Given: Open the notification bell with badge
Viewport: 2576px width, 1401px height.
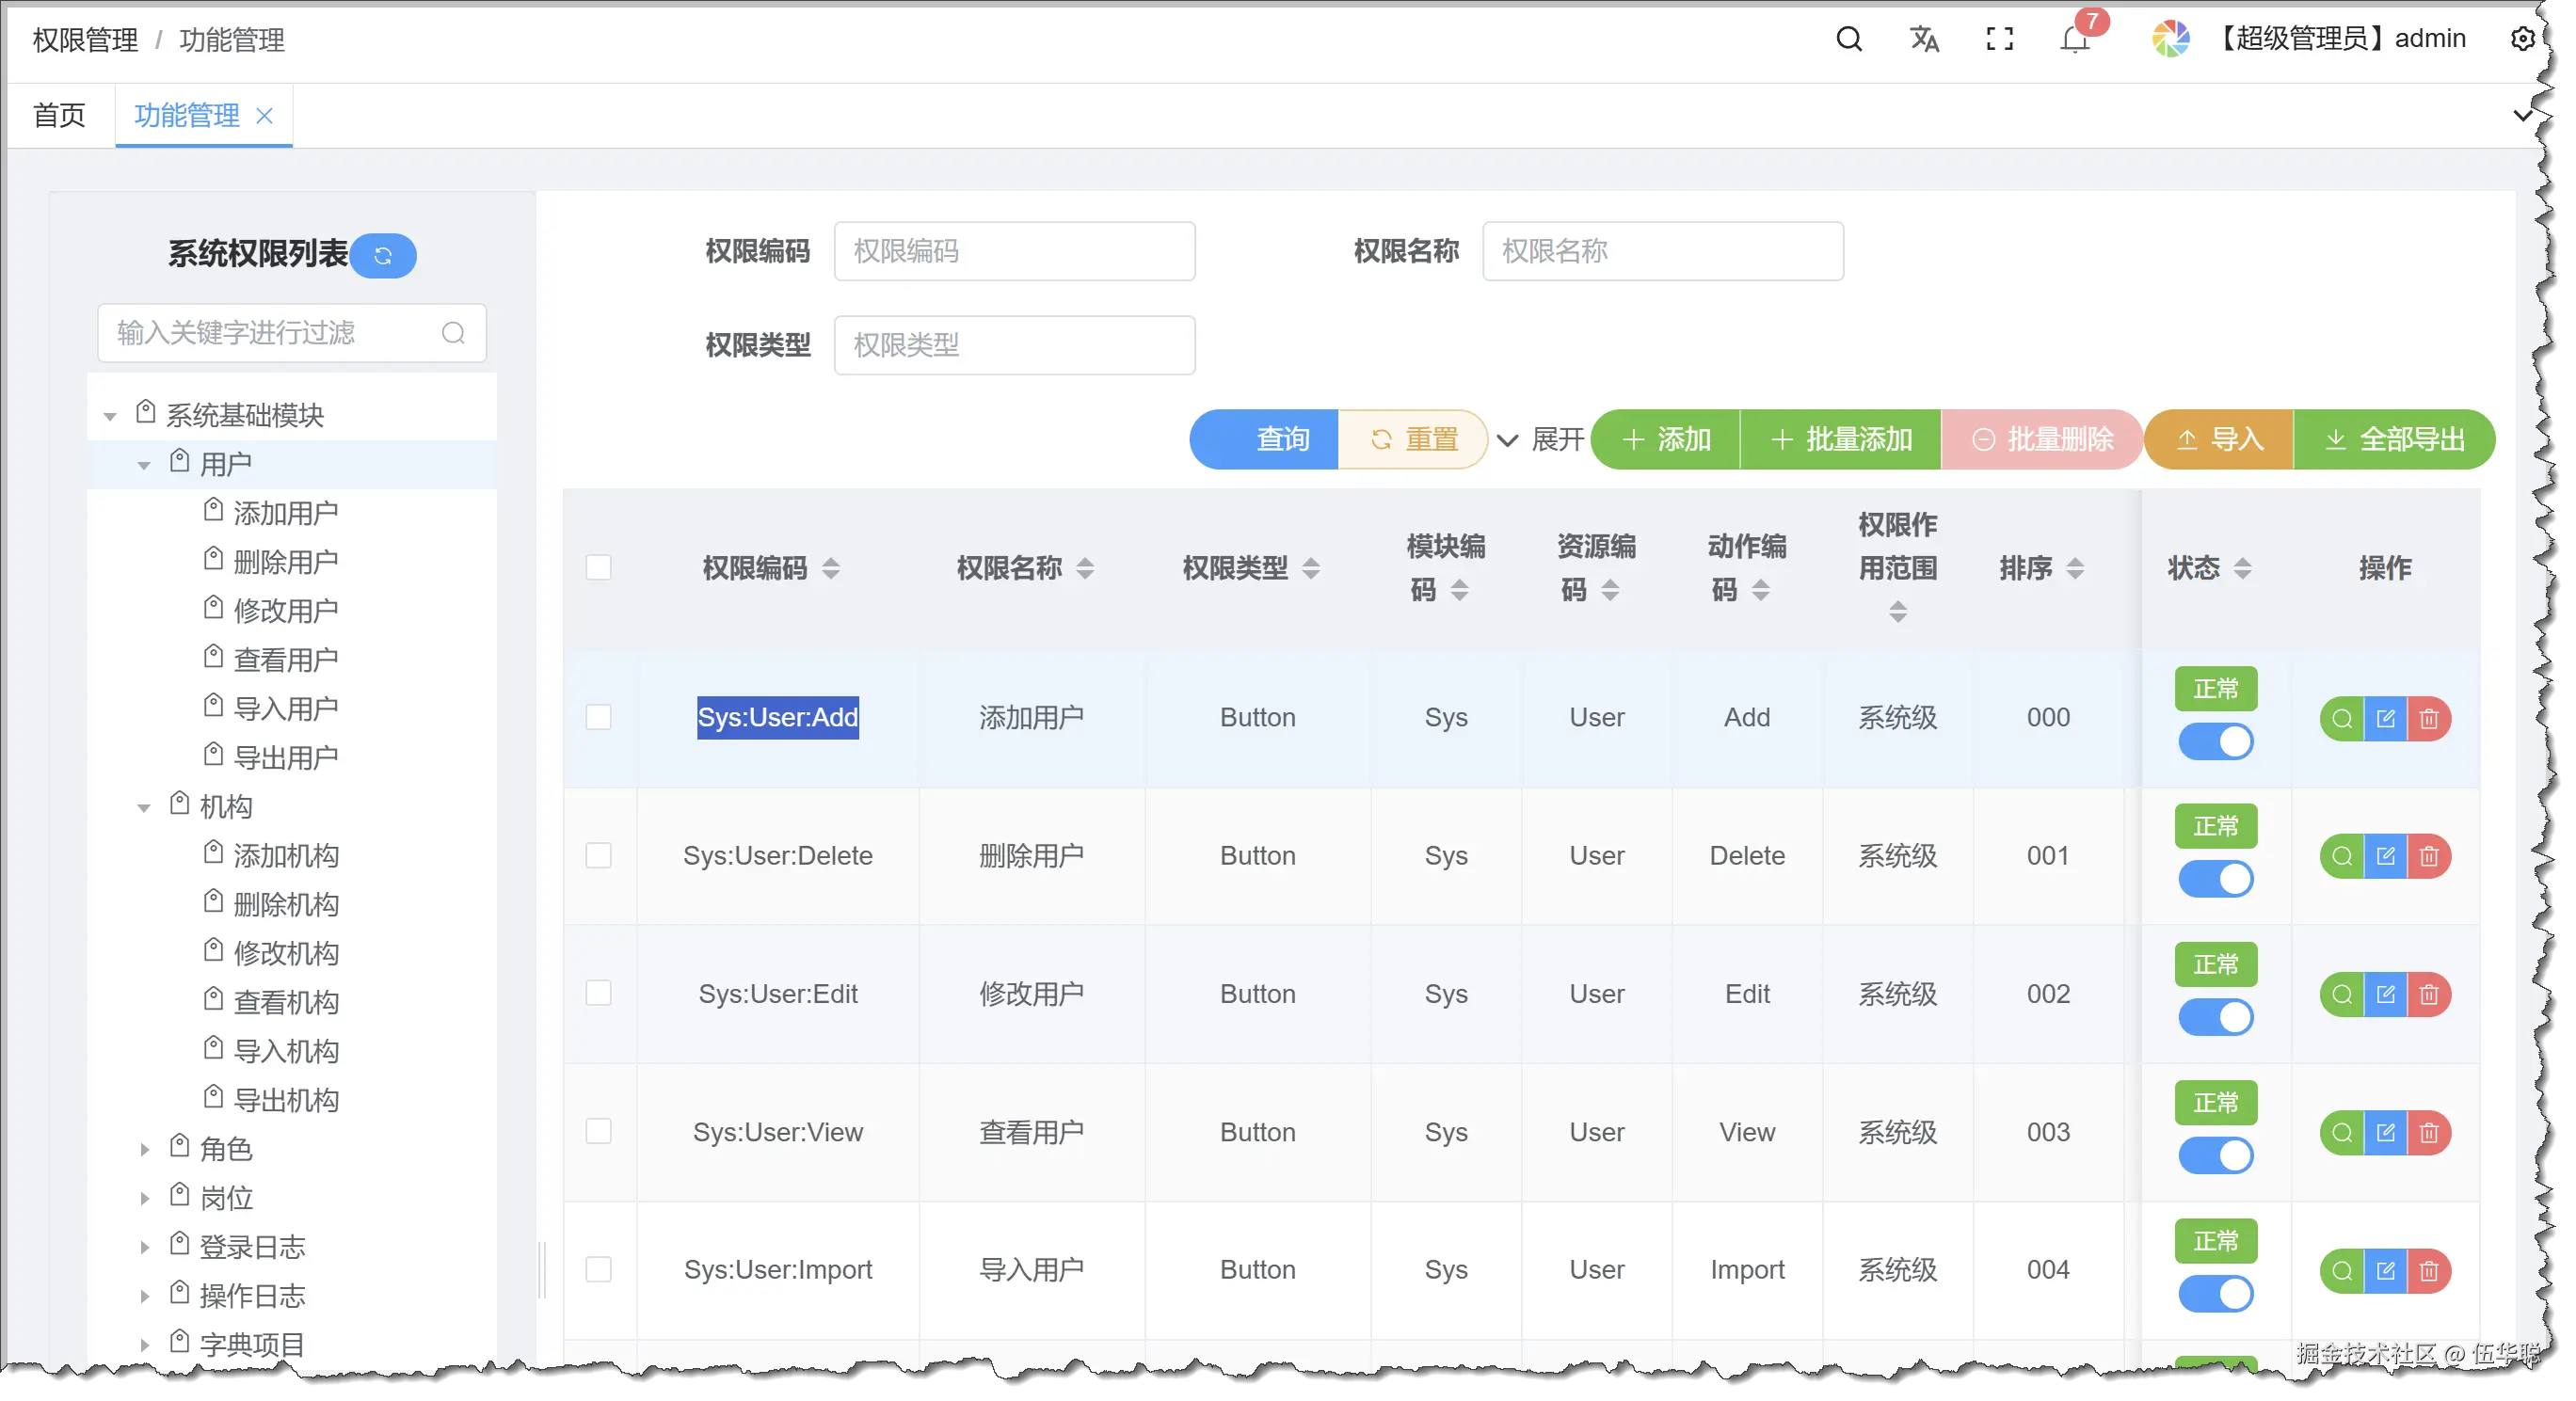Looking at the screenshot, I should click(x=2075, y=40).
